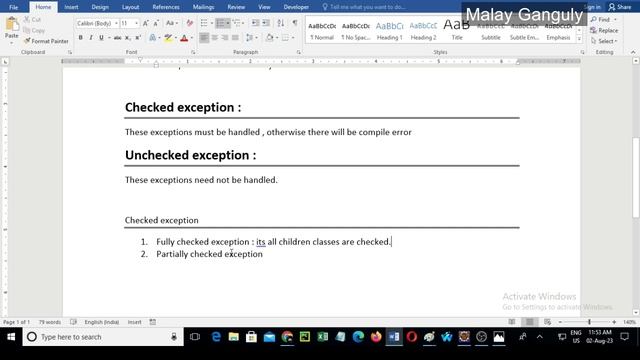Click the zoom slider handle
The image size is (640, 360).
click(589, 322)
